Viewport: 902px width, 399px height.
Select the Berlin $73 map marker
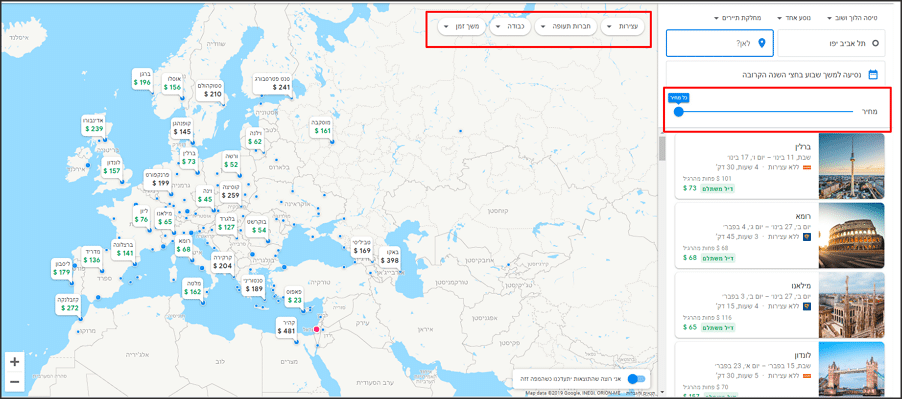189,158
